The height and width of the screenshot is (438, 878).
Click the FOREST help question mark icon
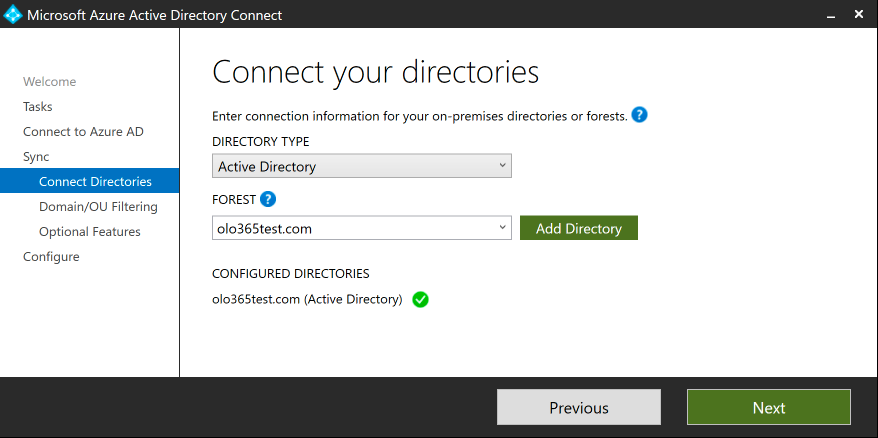(x=268, y=199)
